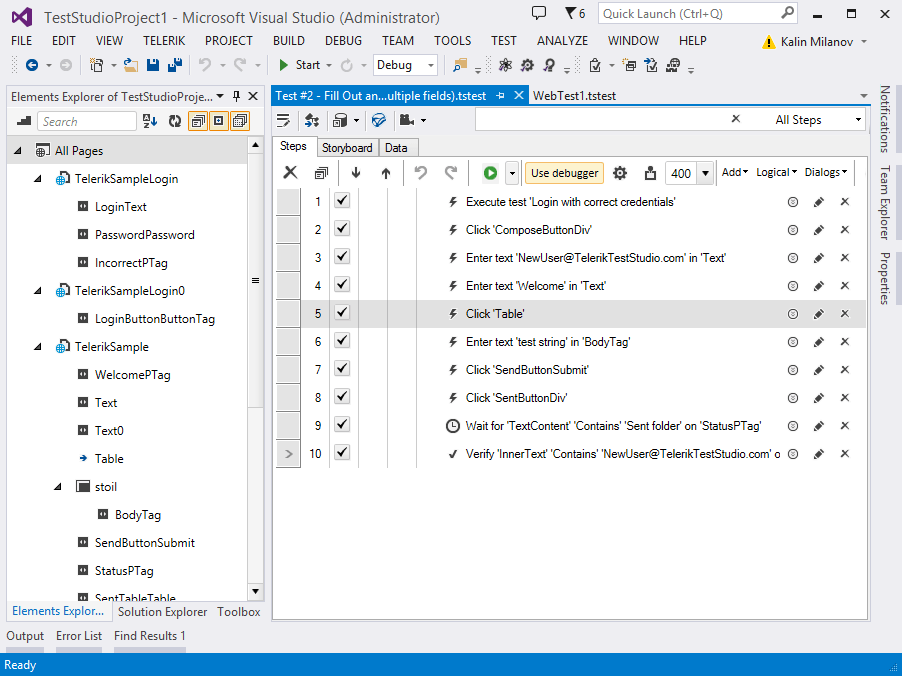Open the All Steps filter dropdown
The image size is (902, 676).
click(x=858, y=120)
